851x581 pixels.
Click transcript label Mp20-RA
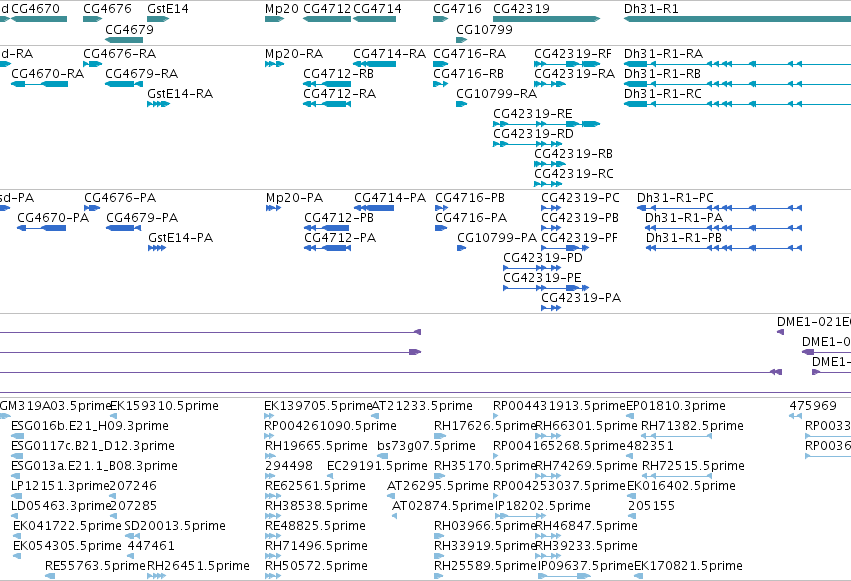coord(294,54)
